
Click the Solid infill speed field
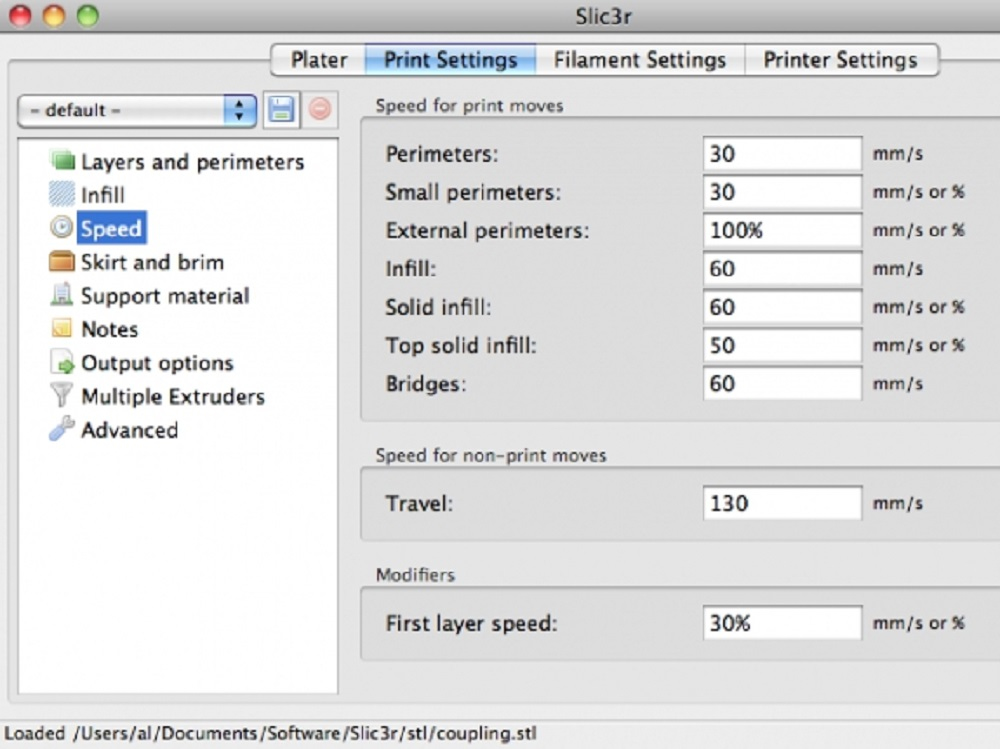(x=783, y=307)
